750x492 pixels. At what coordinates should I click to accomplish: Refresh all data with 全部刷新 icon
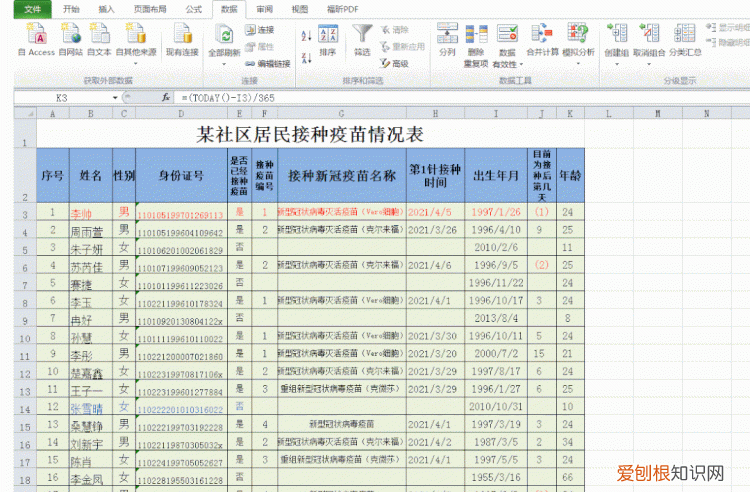click(224, 36)
